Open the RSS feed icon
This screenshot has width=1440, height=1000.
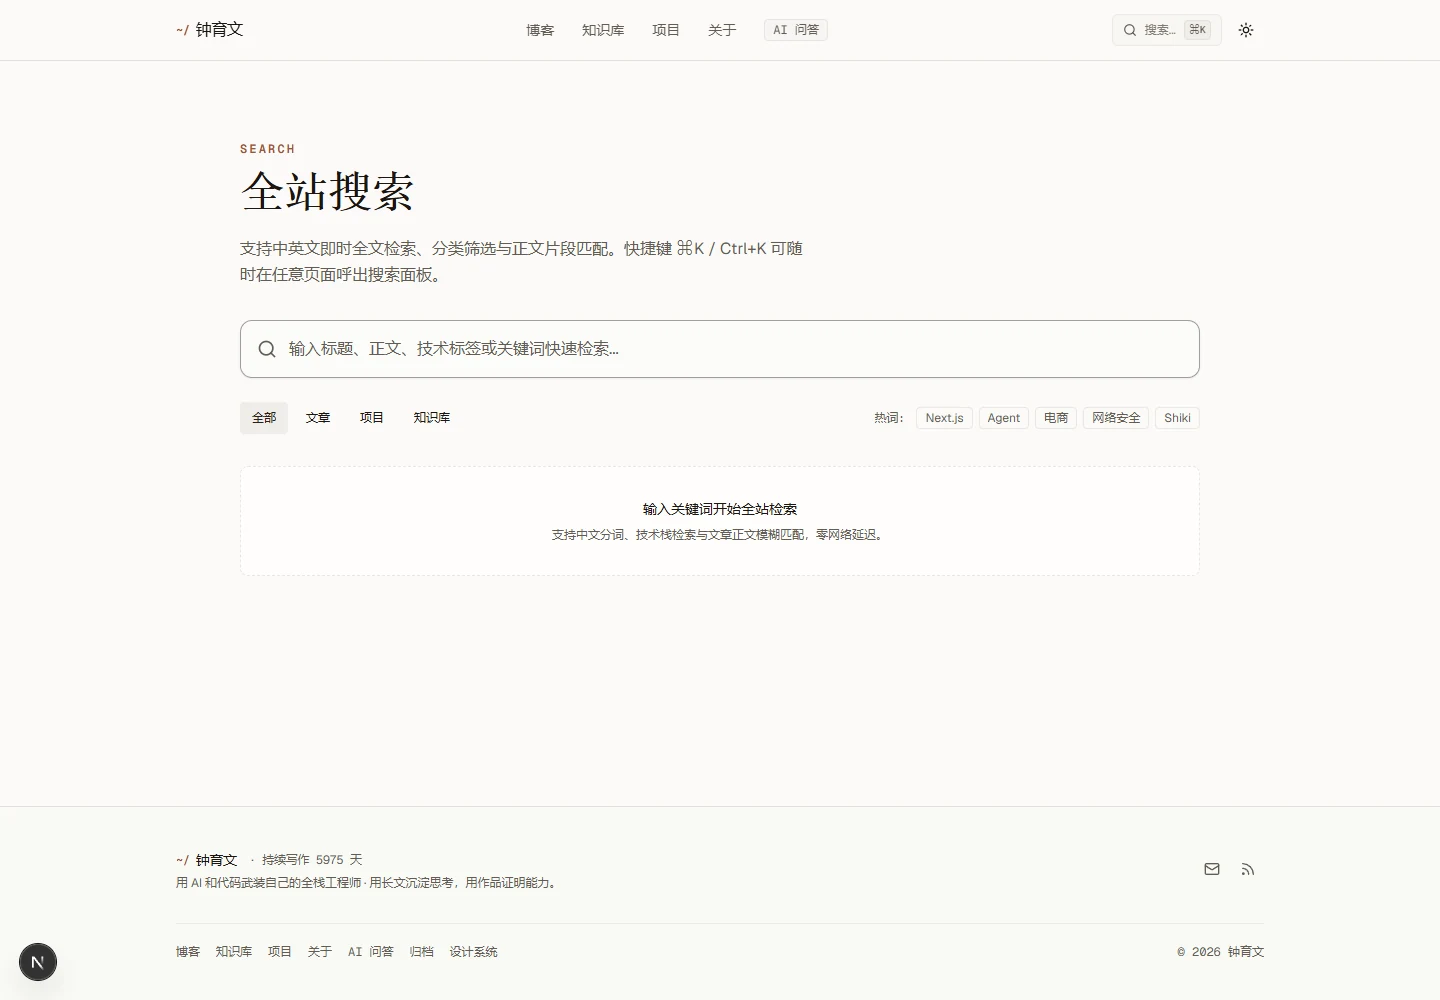click(1248, 869)
